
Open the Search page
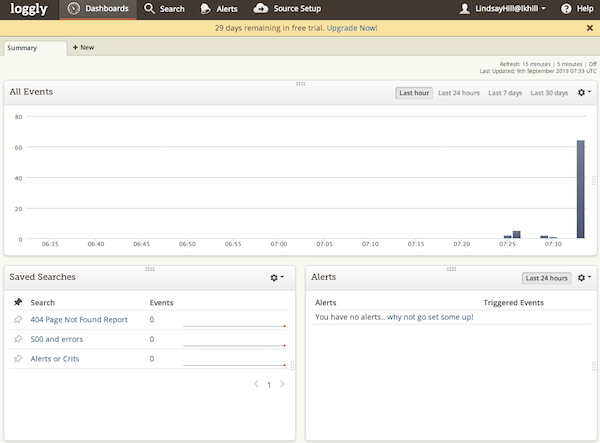[x=165, y=9]
